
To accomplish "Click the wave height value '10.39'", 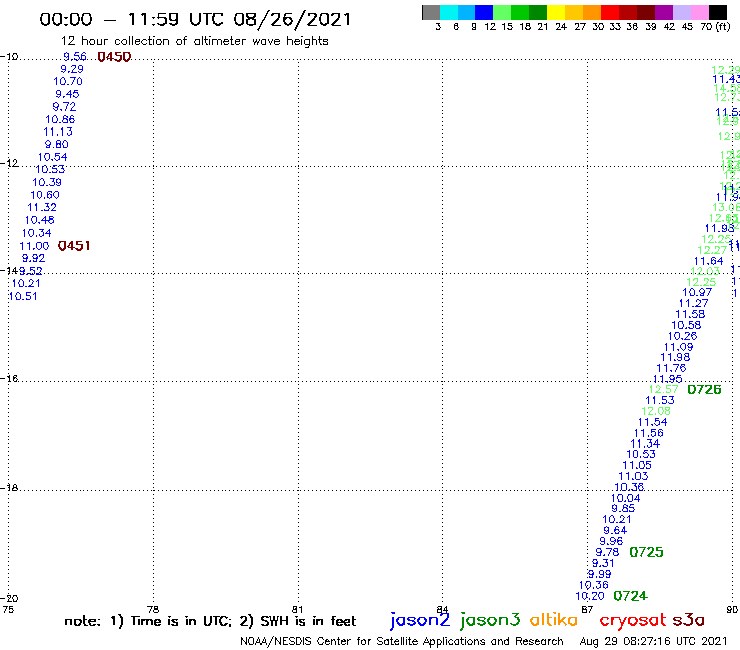I will 47,182.
